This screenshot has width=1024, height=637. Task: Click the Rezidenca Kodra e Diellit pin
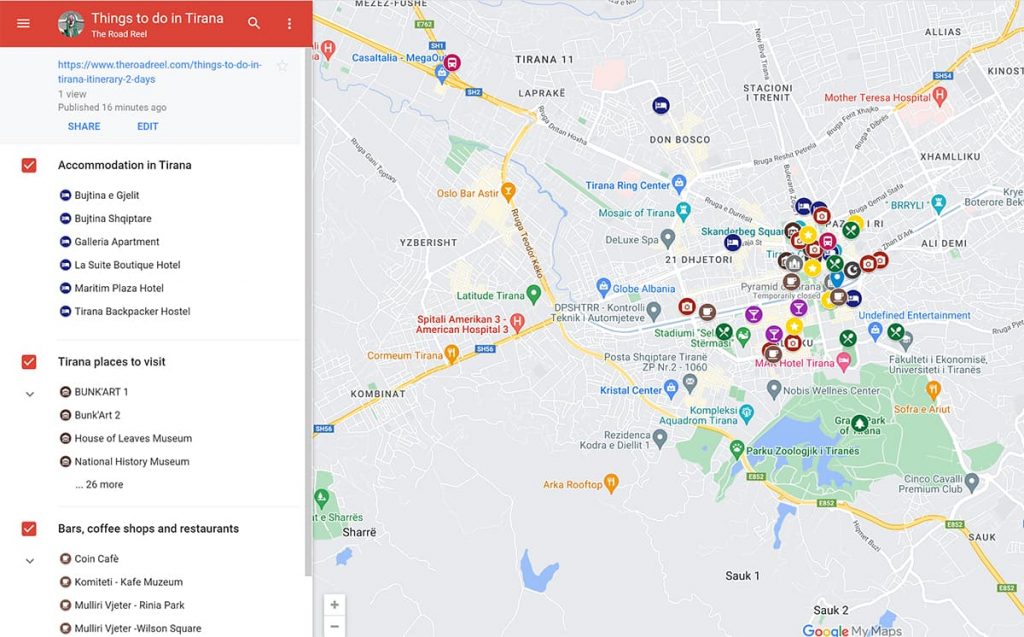tap(660, 437)
